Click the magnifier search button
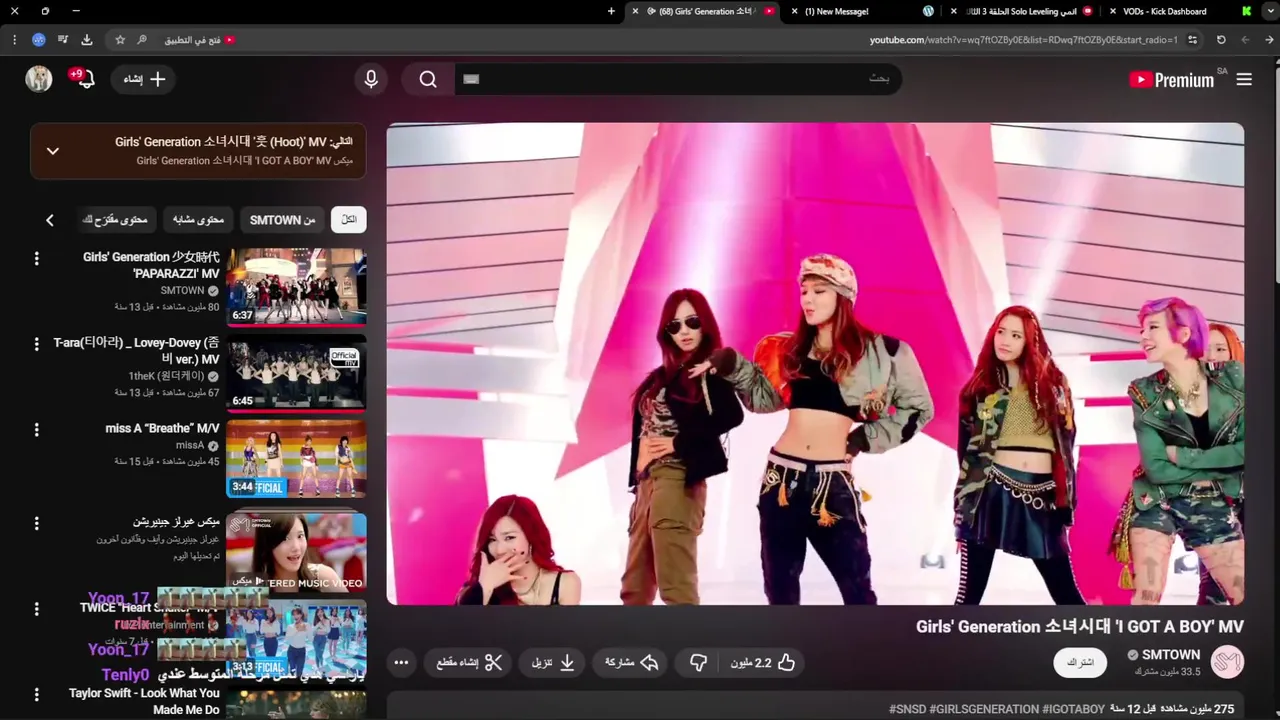Image resolution: width=1280 pixels, height=720 pixels. point(428,79)
